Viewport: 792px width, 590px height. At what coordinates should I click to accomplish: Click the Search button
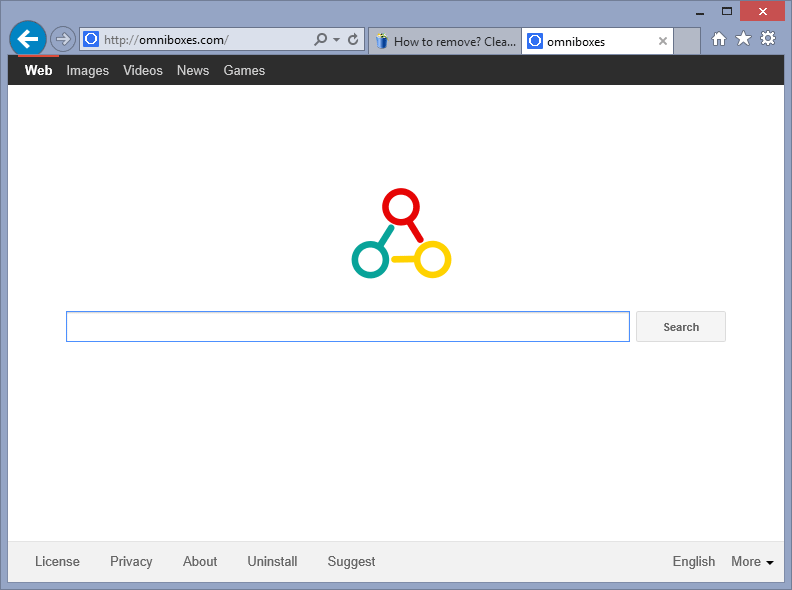pyautogui.click(x=680, y=327)
